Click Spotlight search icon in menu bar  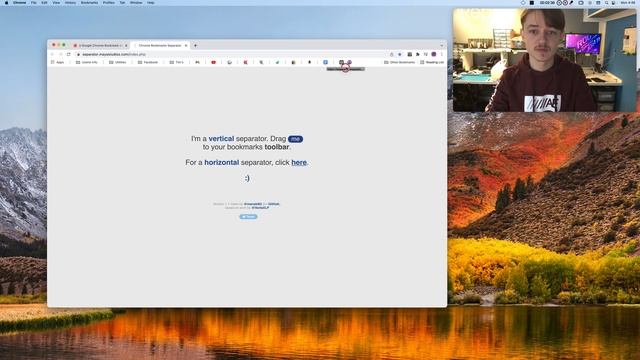606,2
